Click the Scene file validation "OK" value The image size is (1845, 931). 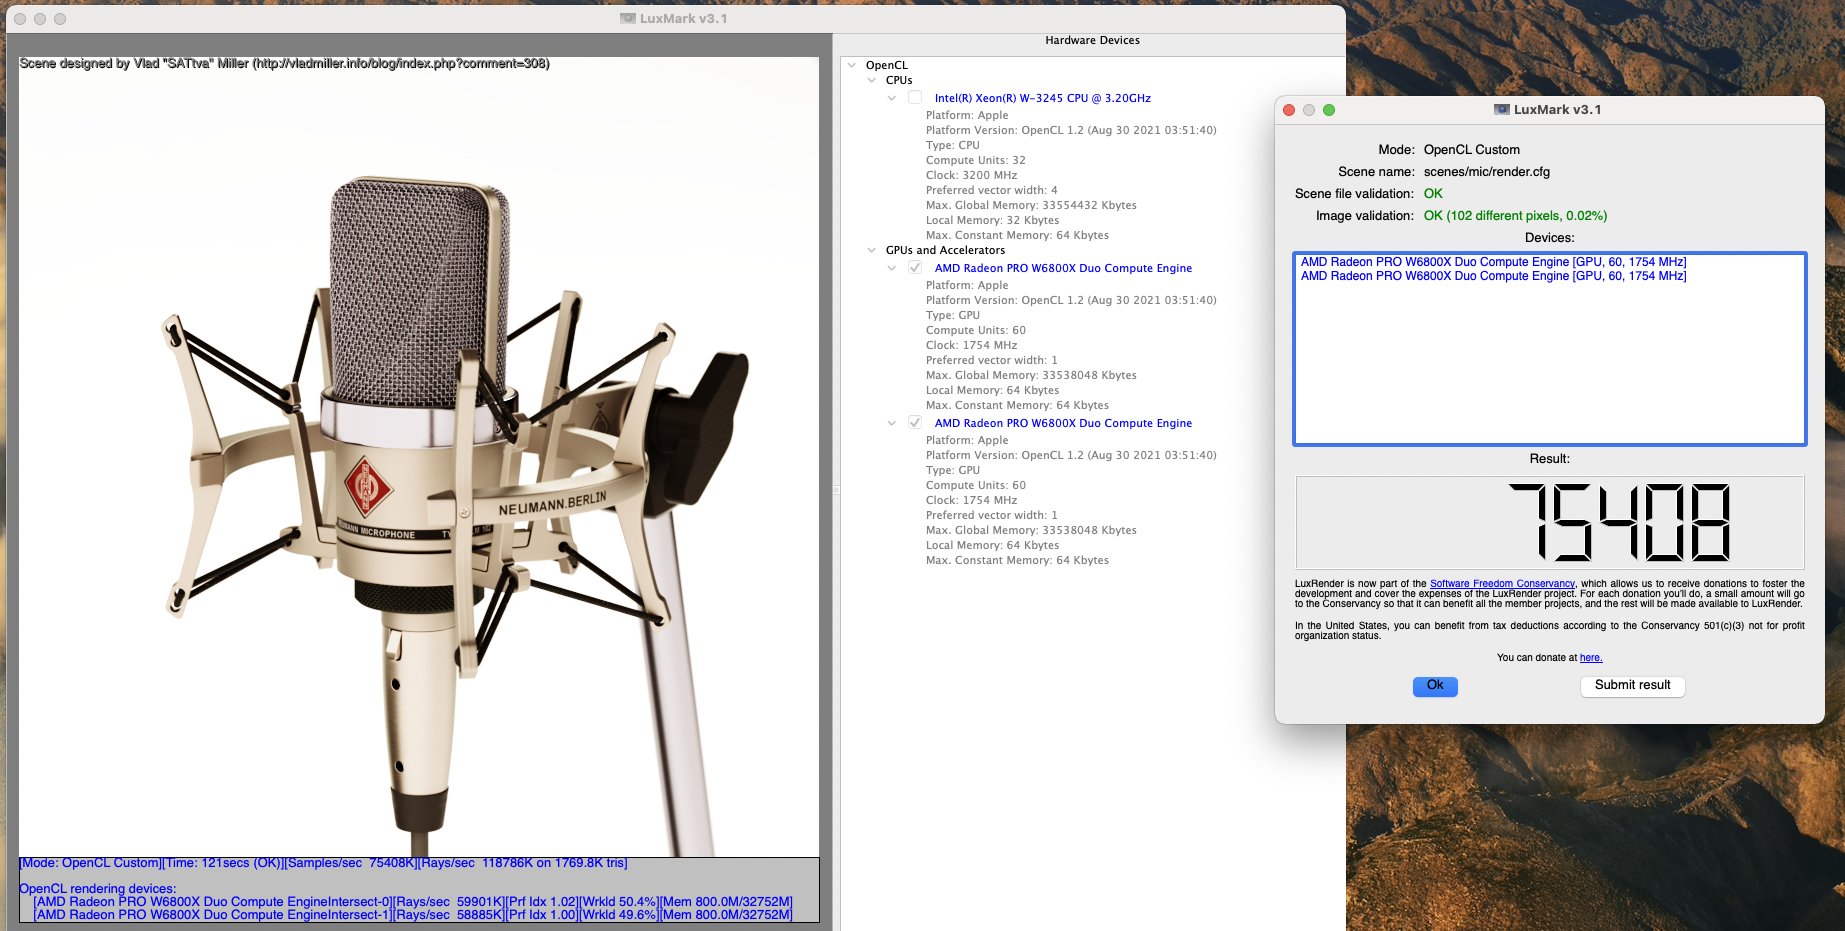click(x=1433, y=194)
